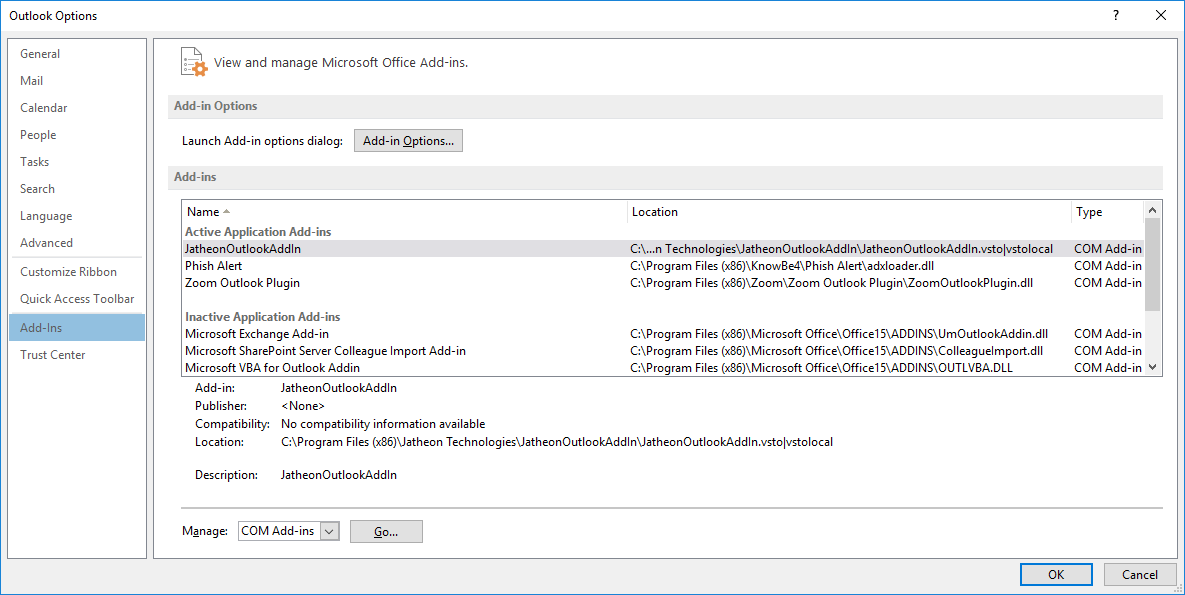Click the Add-in Options... button

(x=408, y=141)
